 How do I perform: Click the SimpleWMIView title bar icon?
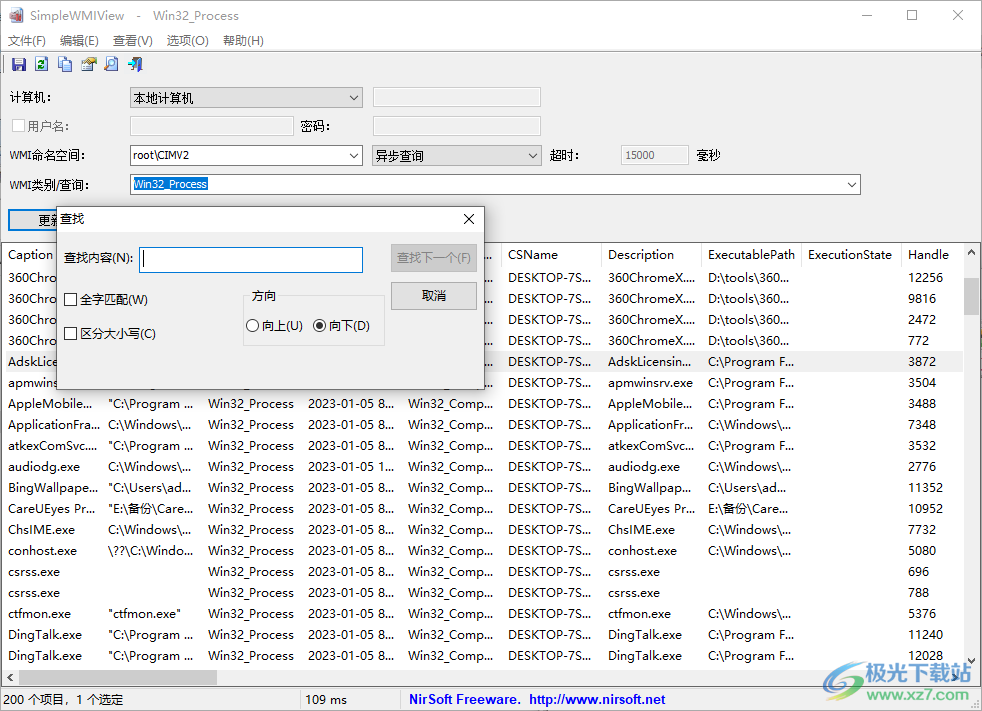click(x=15, y=15)
